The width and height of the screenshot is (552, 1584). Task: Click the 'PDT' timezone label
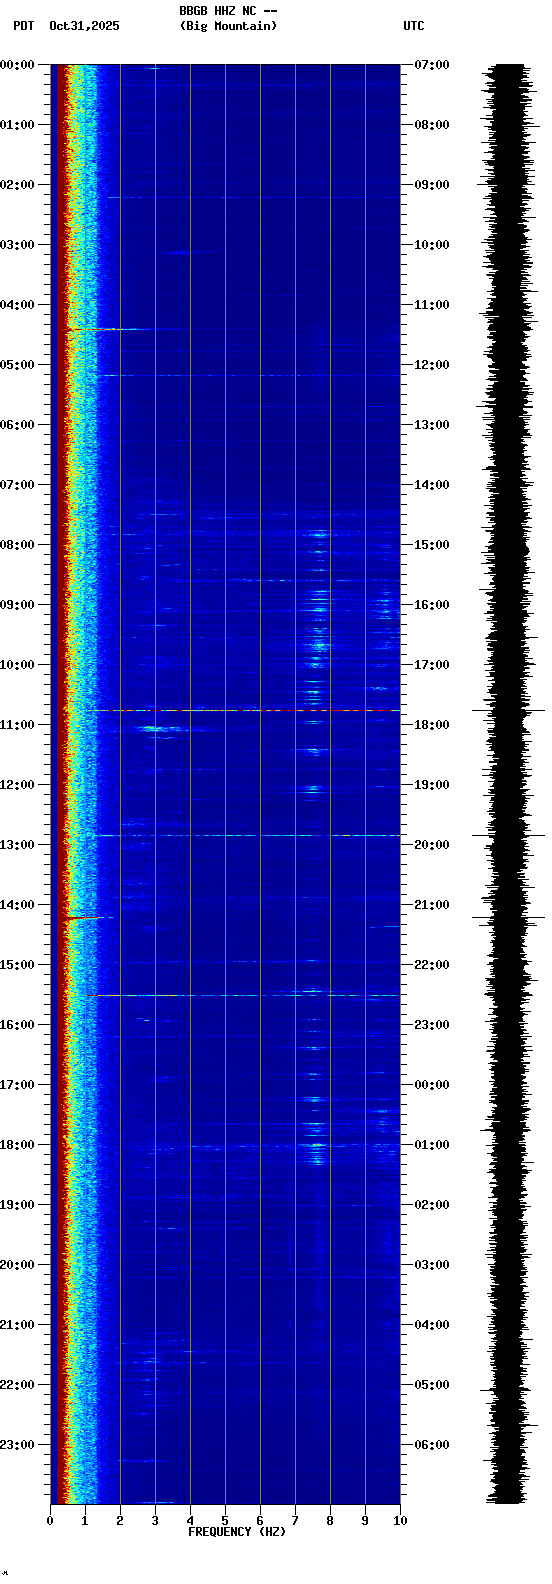pyautogui.click(x=23, y=26)
